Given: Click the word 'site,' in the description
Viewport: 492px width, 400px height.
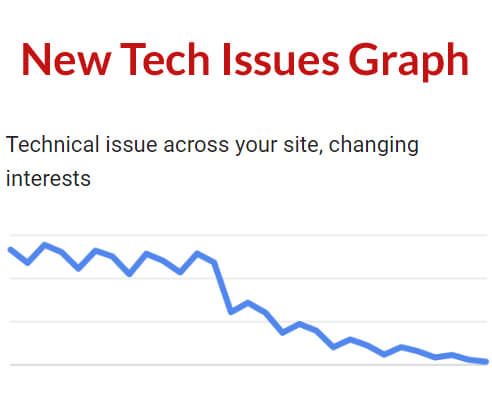Looking at the screenshot, I should point(303,145).
